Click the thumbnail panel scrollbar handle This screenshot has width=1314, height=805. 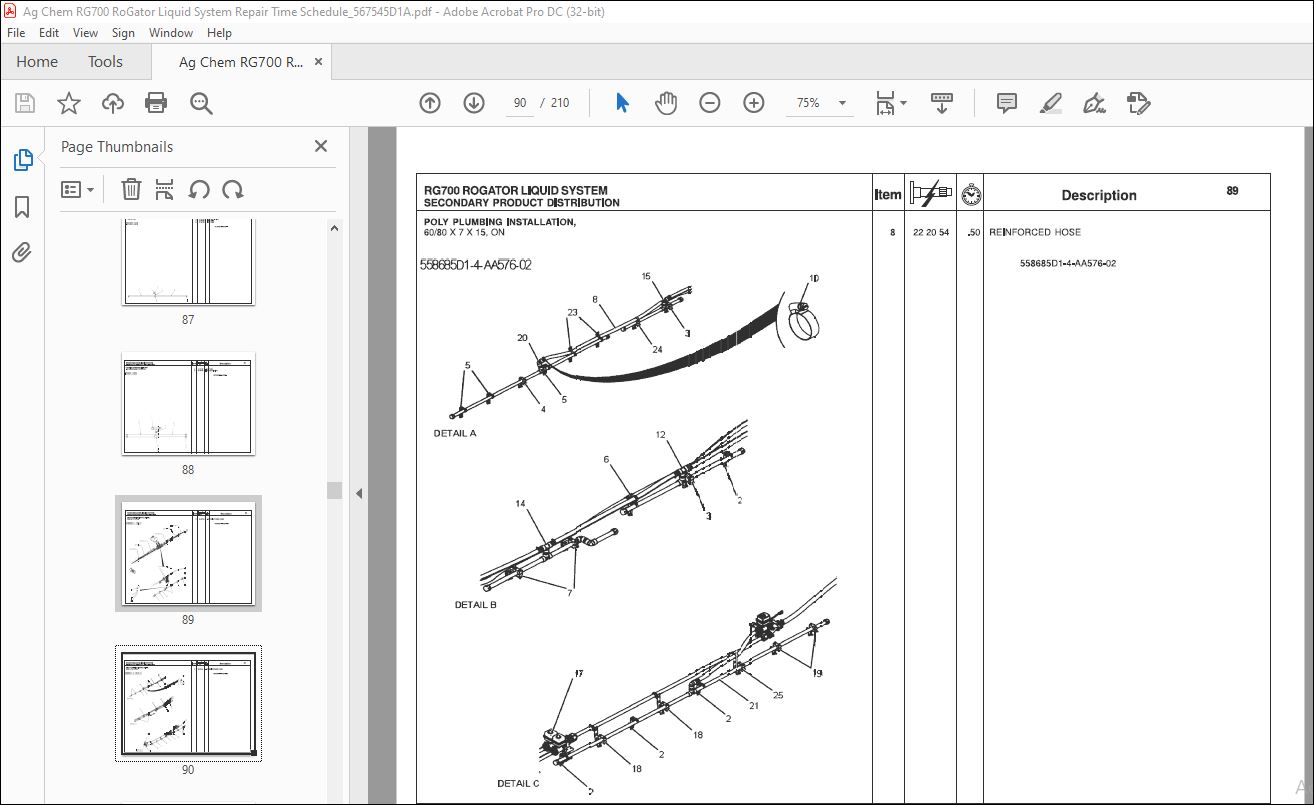(335, 490)
